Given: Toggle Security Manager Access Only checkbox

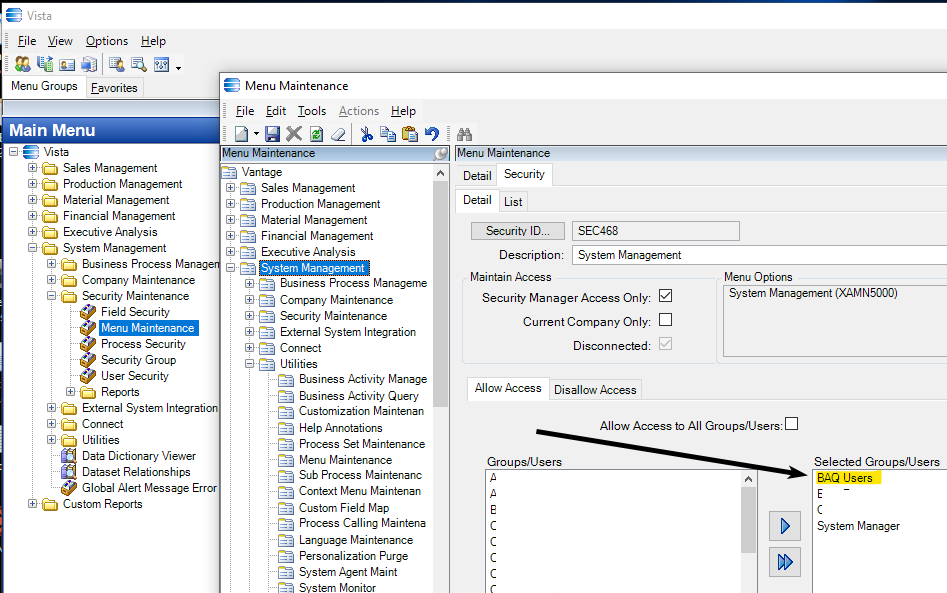Looking at the screenshot, I should tap(666, 296).
